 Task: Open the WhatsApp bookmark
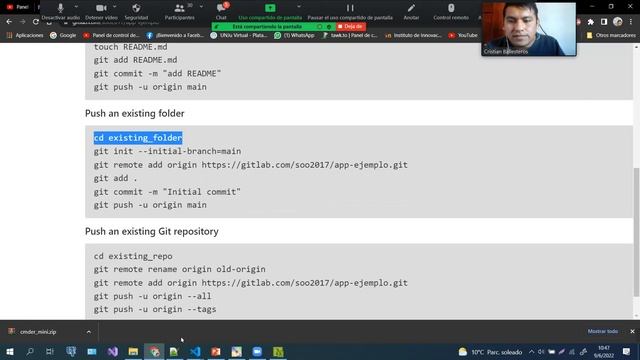[x=294, y=36]
